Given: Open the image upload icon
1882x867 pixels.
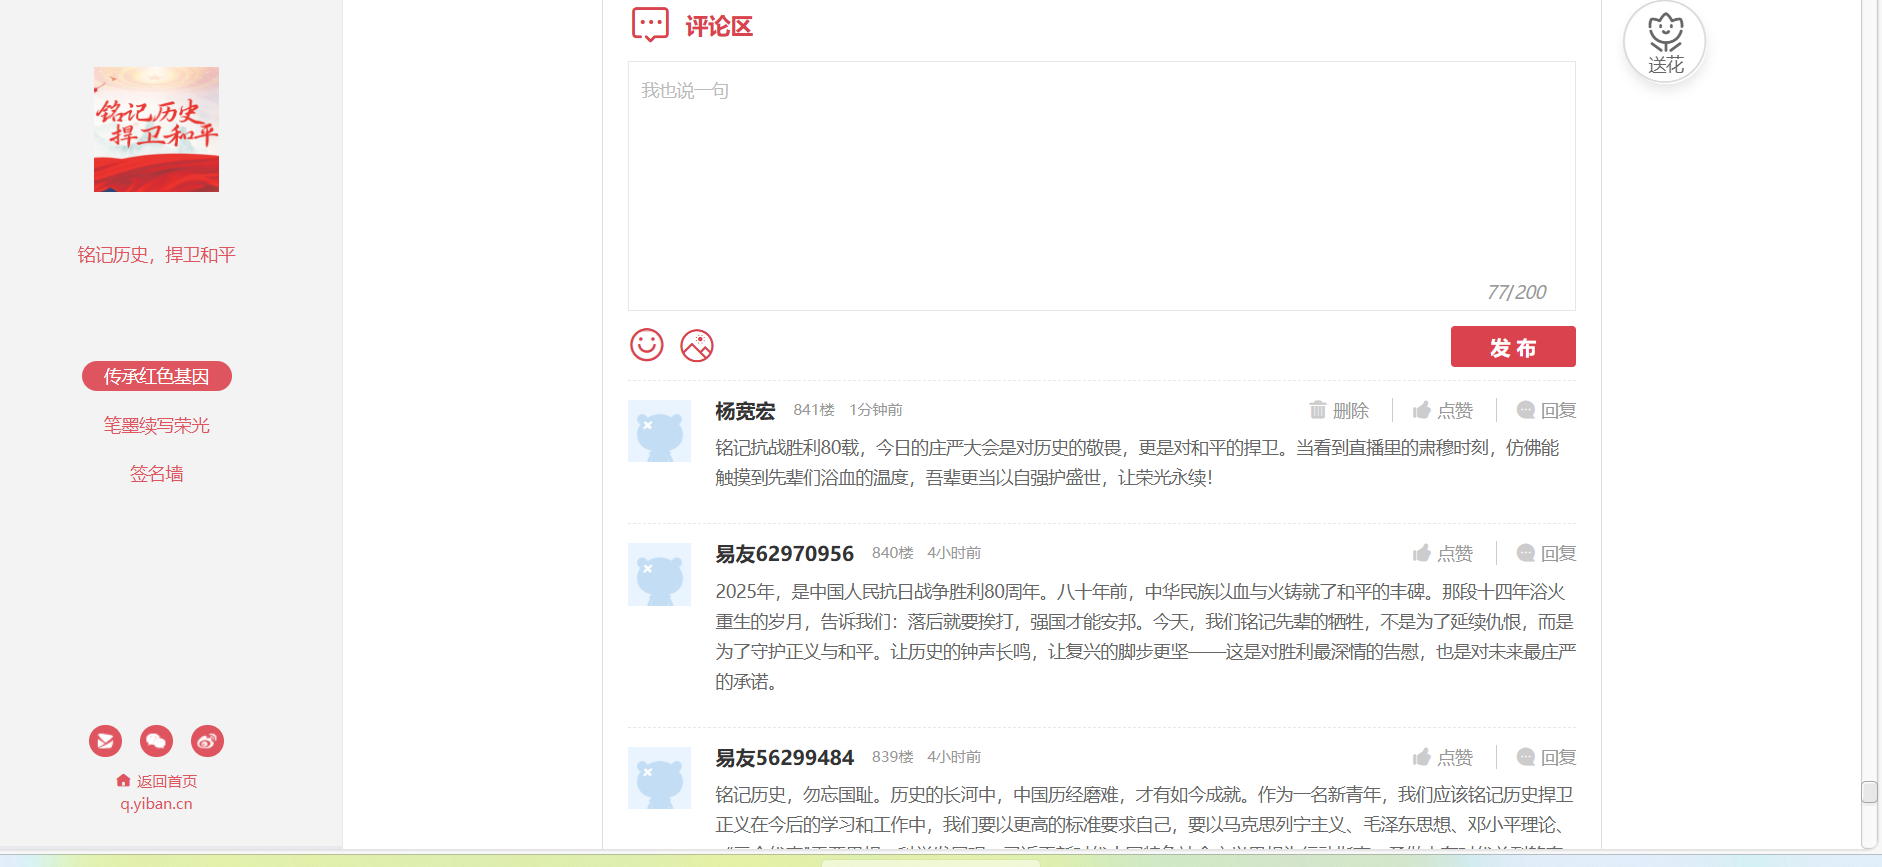Looking at the screenshot, I should [x=697, y=346].
